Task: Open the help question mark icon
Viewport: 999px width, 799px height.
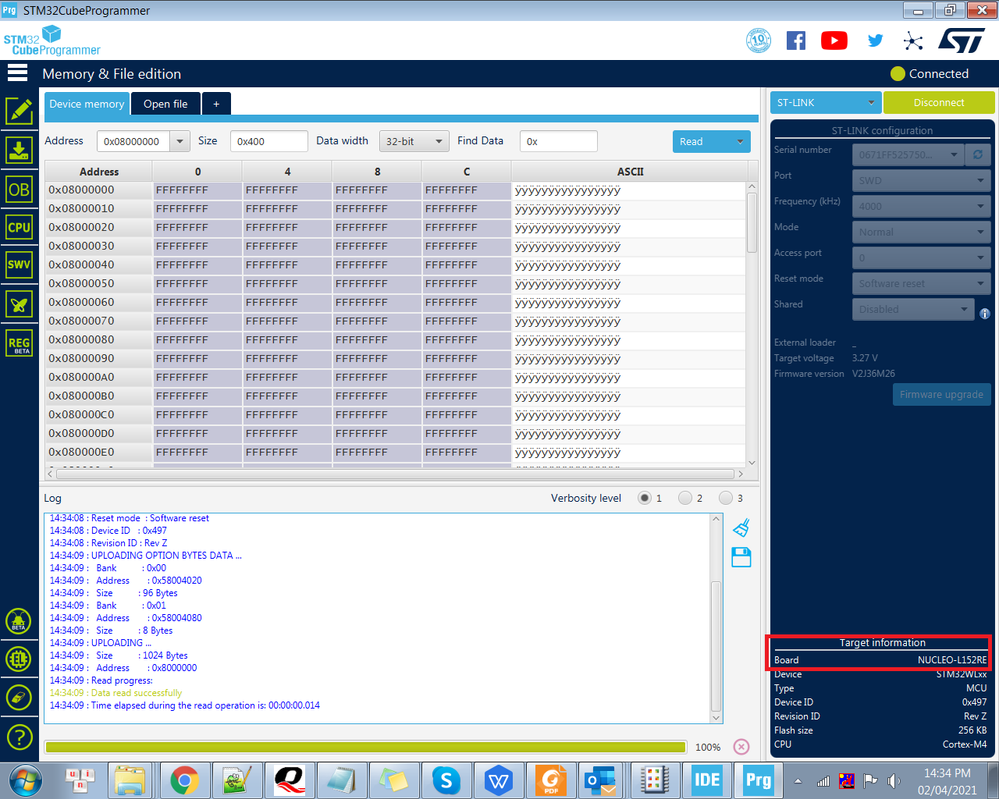Action: pos(19,737)
